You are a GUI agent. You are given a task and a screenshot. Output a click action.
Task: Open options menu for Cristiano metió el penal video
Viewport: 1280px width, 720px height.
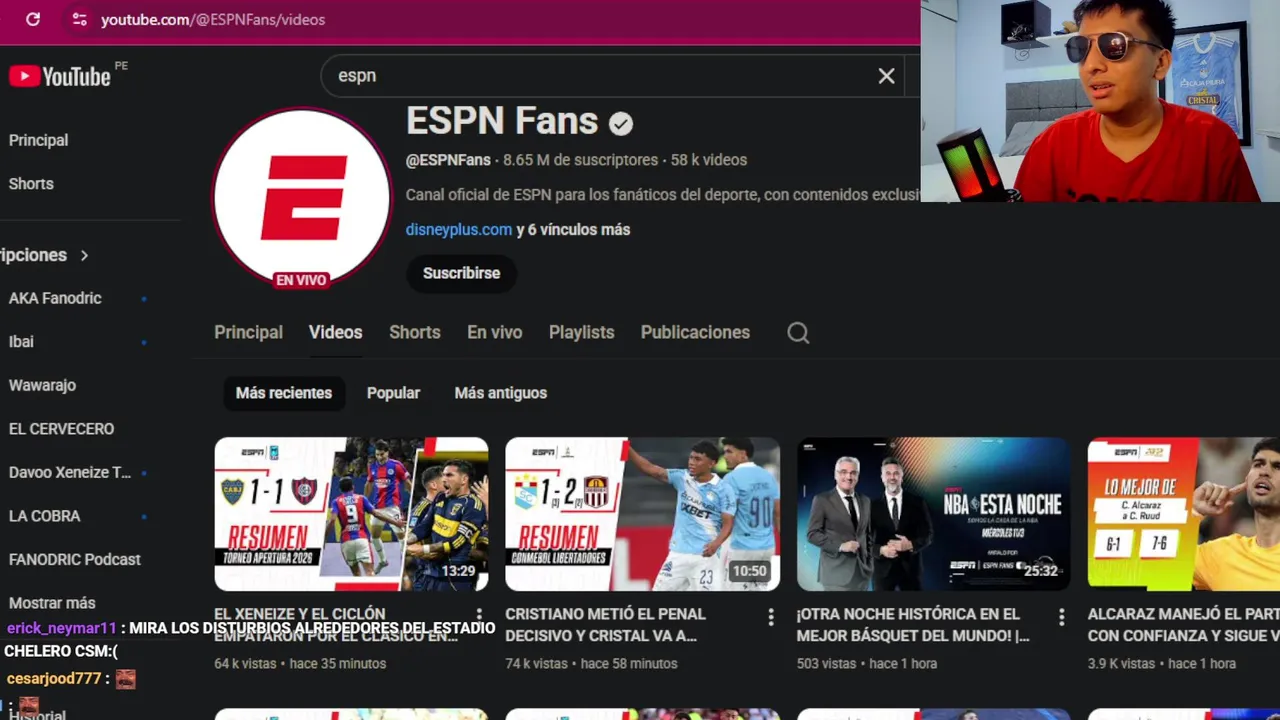pyautogui.click(x=770, y=617)
